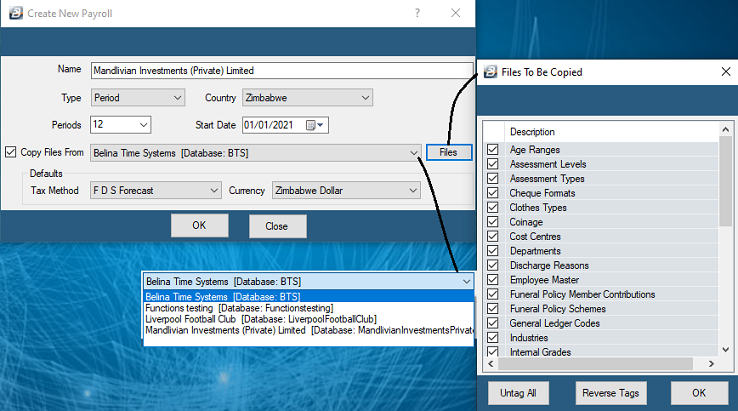The image size is (738, 411).
Task: Untick the Discharge Reasons checkbox
Action: pyautogui.click(x=493, y=265)
